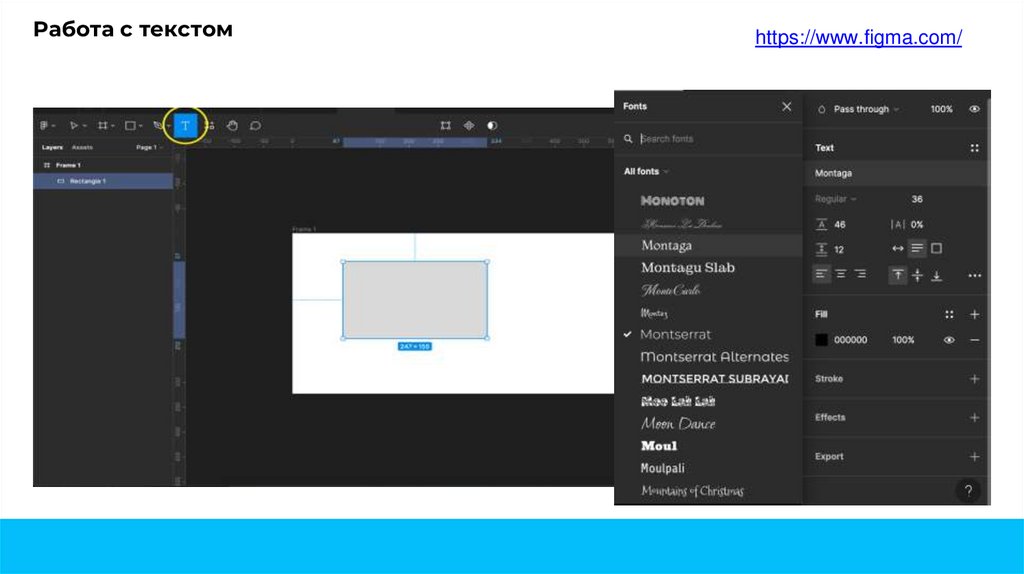
Task: Align text to top
Action: (898, 276)
